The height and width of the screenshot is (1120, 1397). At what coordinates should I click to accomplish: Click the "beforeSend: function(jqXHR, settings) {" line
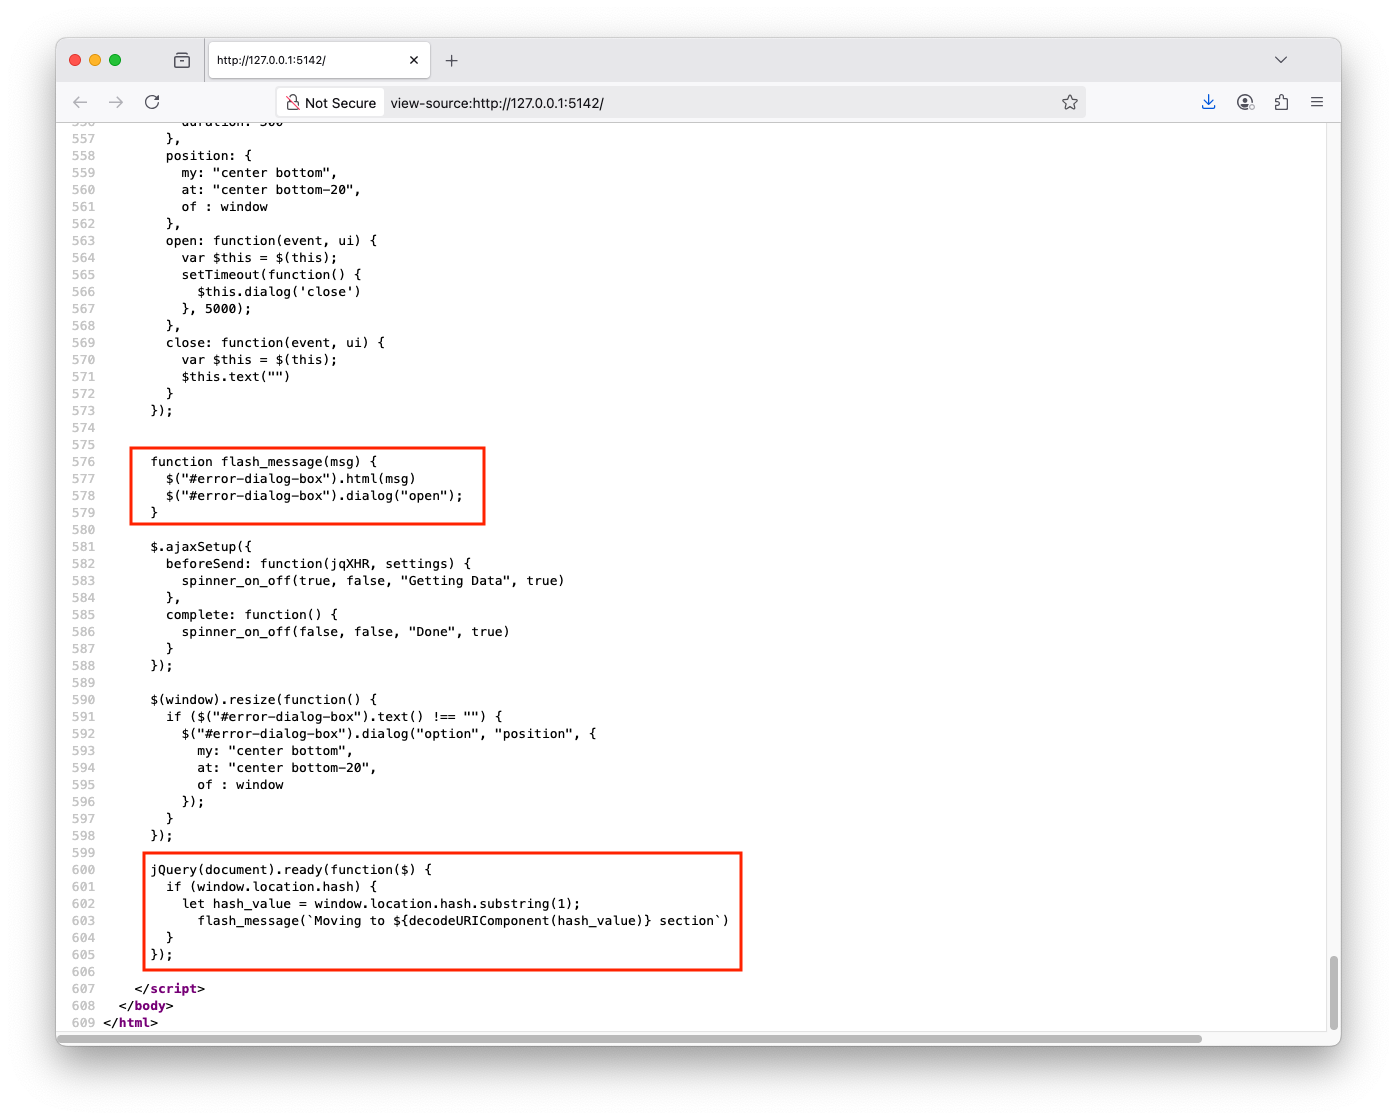click(x=318, y=564)
